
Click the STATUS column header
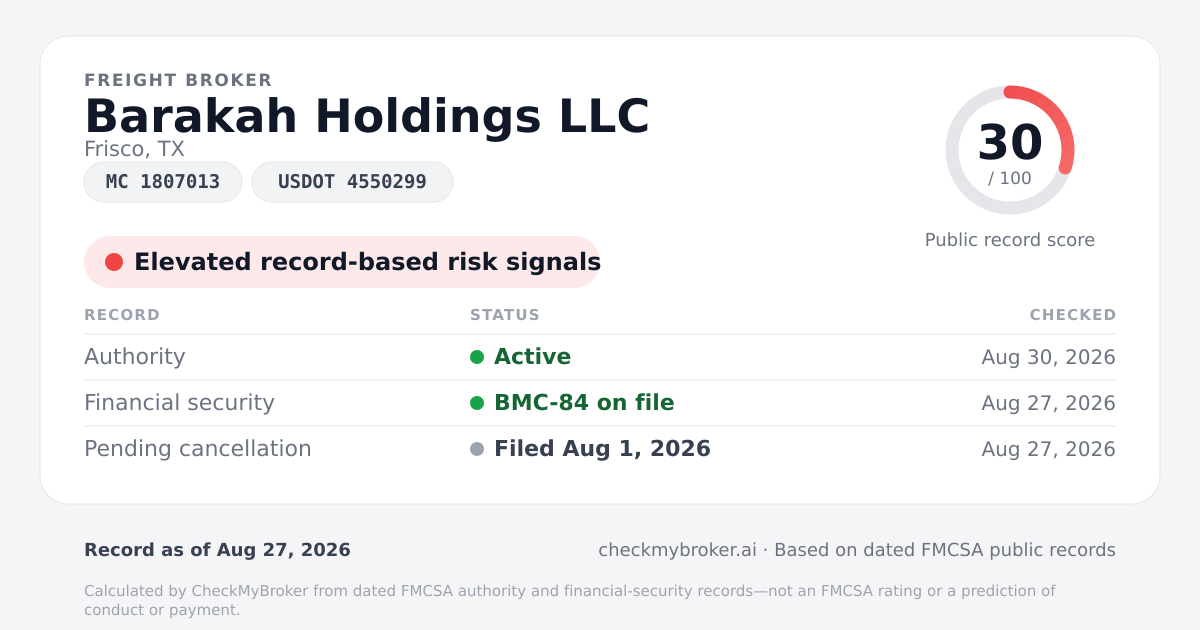tap(505, 315)
